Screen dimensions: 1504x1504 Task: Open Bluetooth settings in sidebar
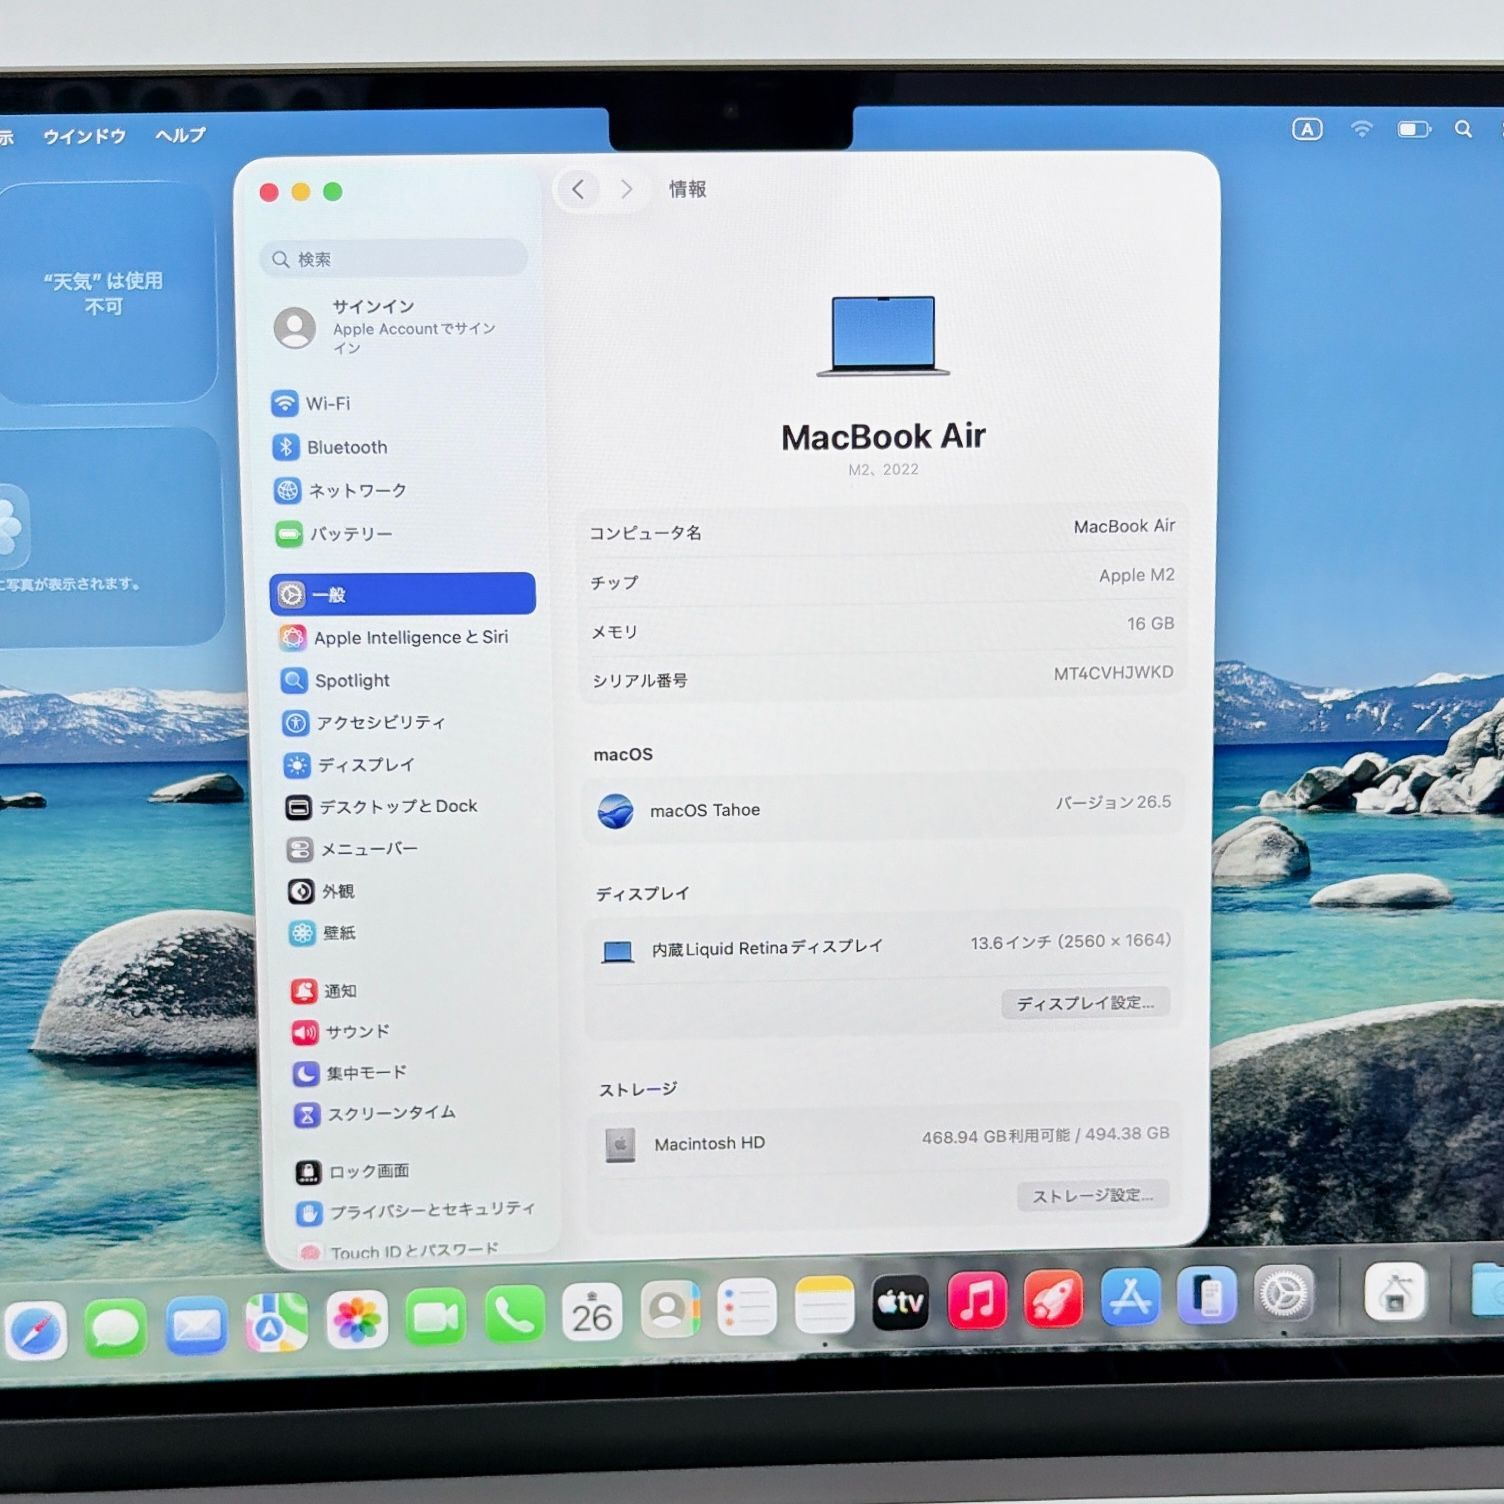click(x=330, y=447)
